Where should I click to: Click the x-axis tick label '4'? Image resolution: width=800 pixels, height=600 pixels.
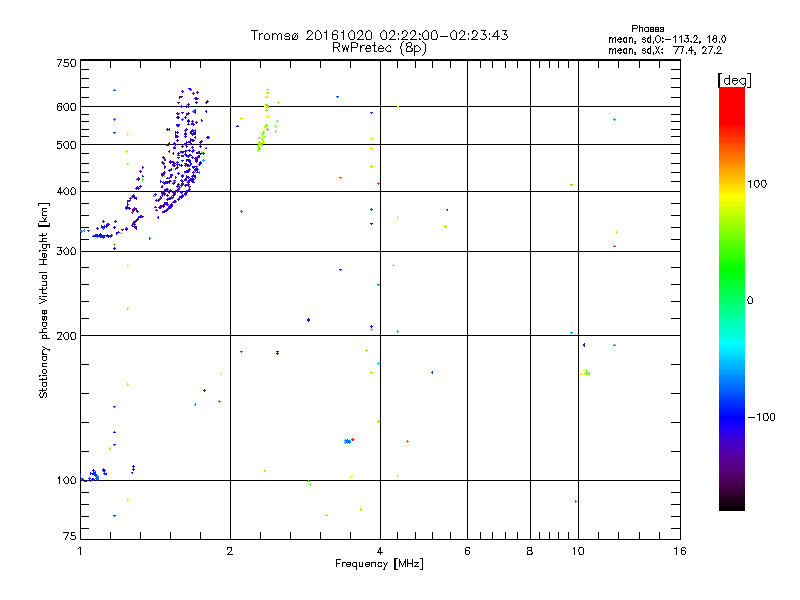[380, 551]
